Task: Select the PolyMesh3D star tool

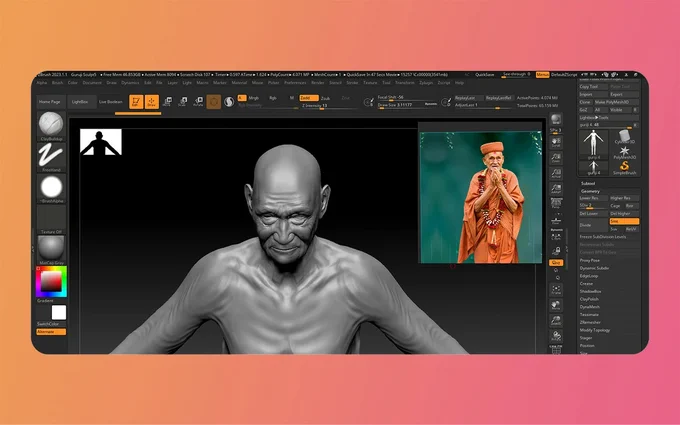Action: pyautogui.click(x=624, y=153)
